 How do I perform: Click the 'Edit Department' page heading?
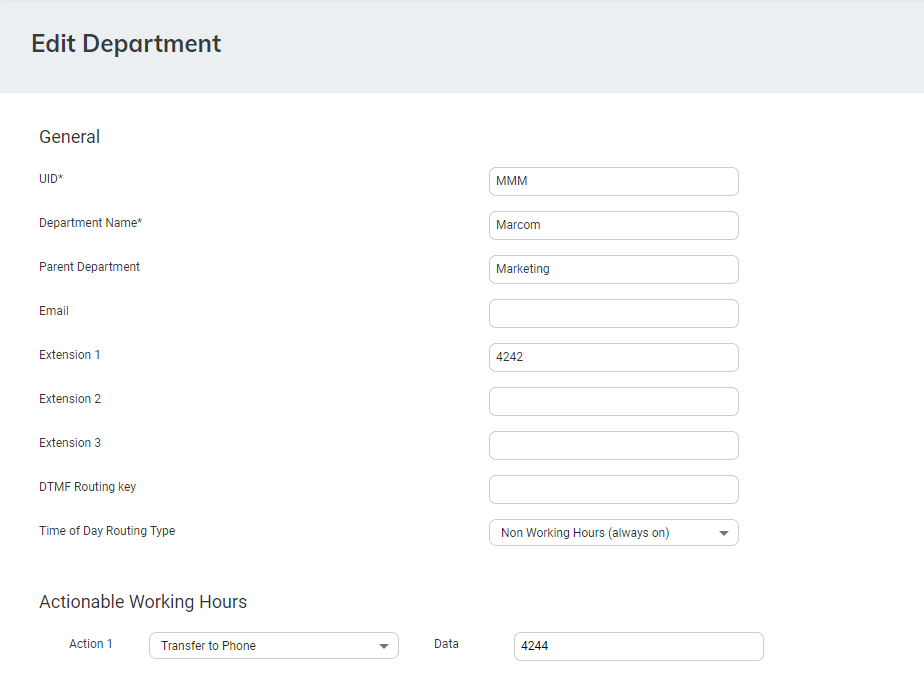[x=126, y=44]
